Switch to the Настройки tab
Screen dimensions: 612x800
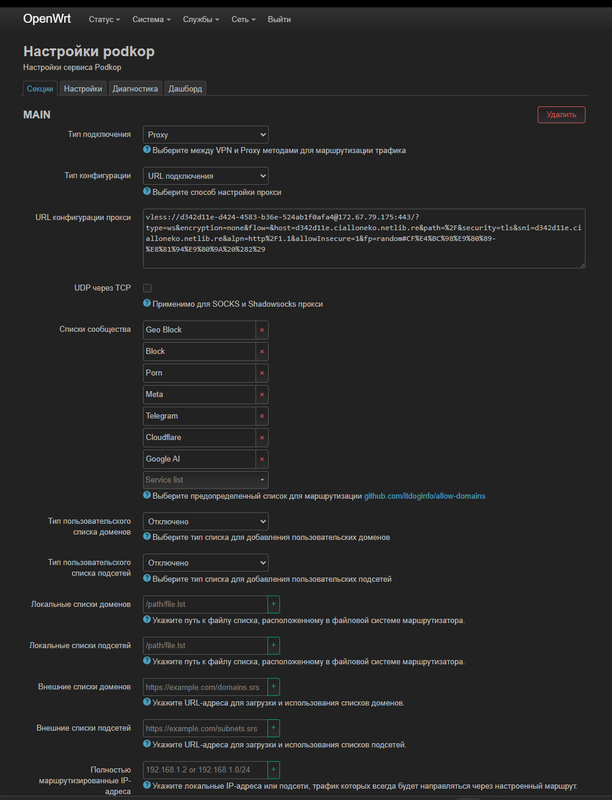pos(83,89)
